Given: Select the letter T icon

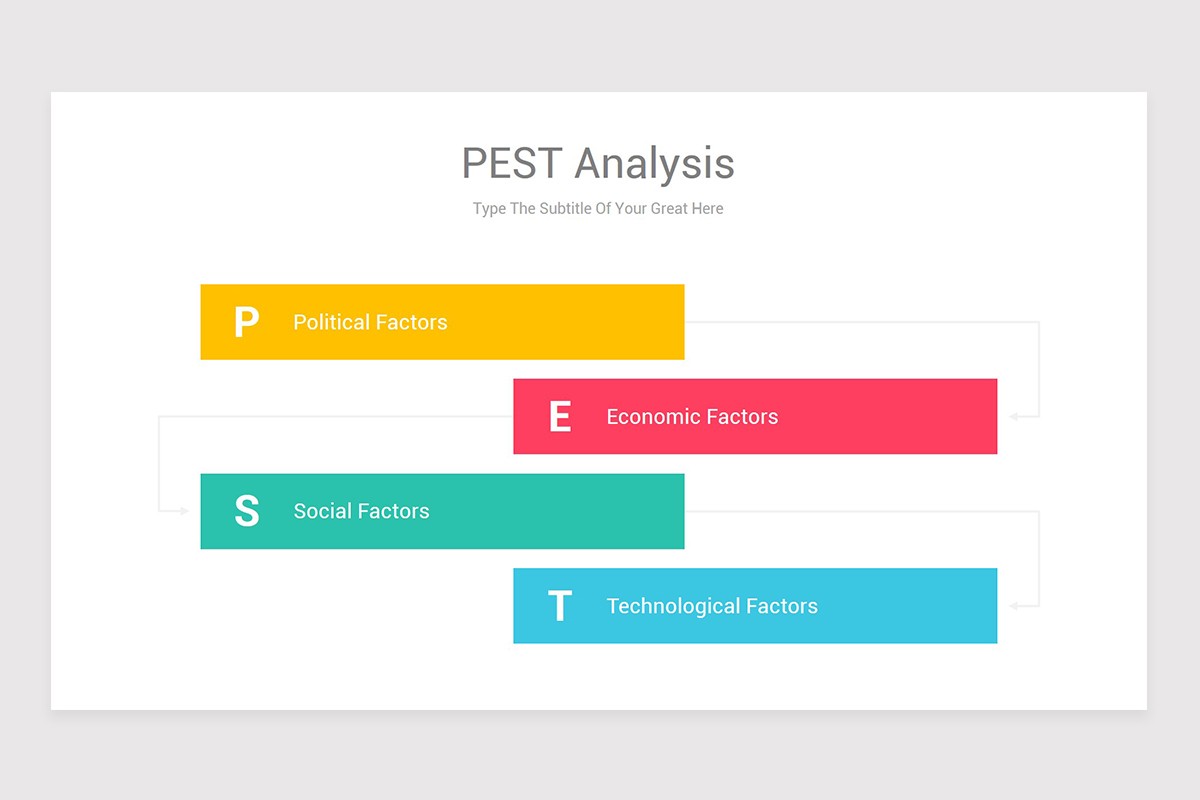Looking at the screenshot, I should coord(560,606).
